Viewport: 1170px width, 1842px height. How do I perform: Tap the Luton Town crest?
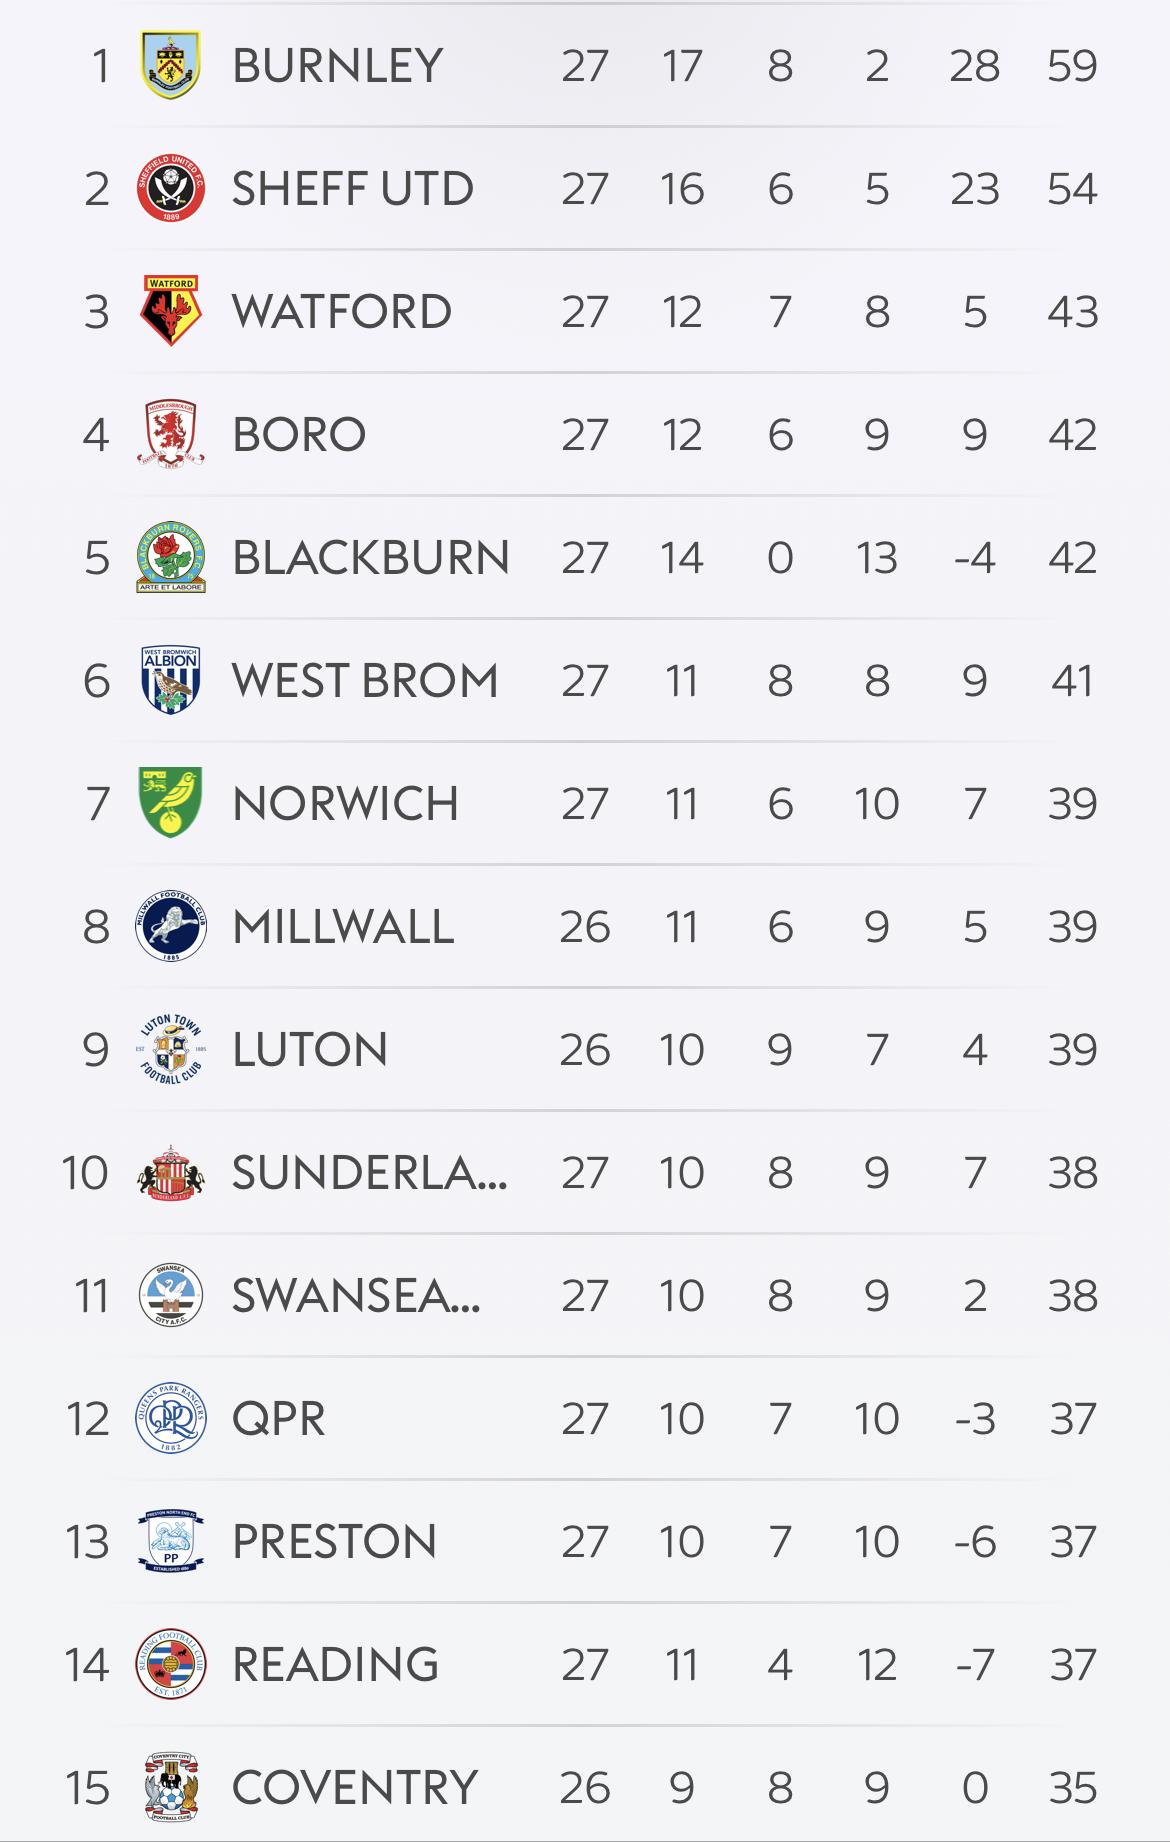point(171,1049)
